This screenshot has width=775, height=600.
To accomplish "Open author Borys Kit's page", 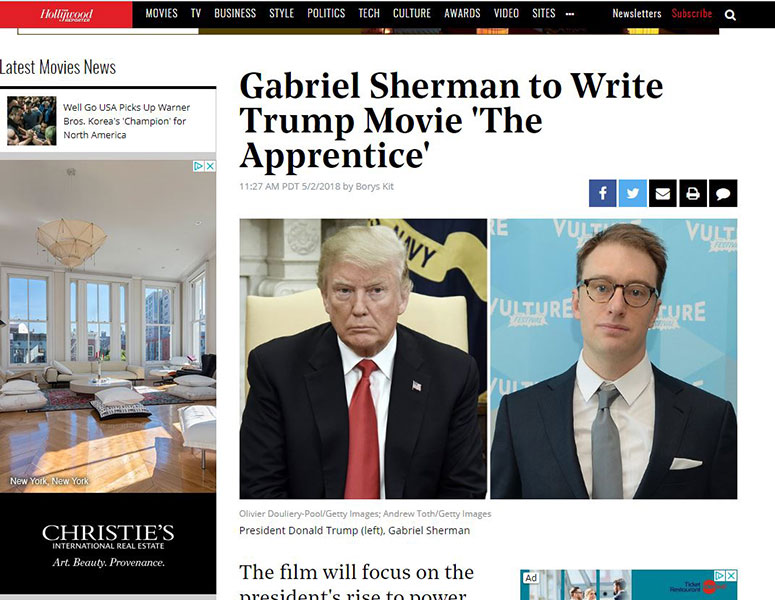I will point(375,186).
